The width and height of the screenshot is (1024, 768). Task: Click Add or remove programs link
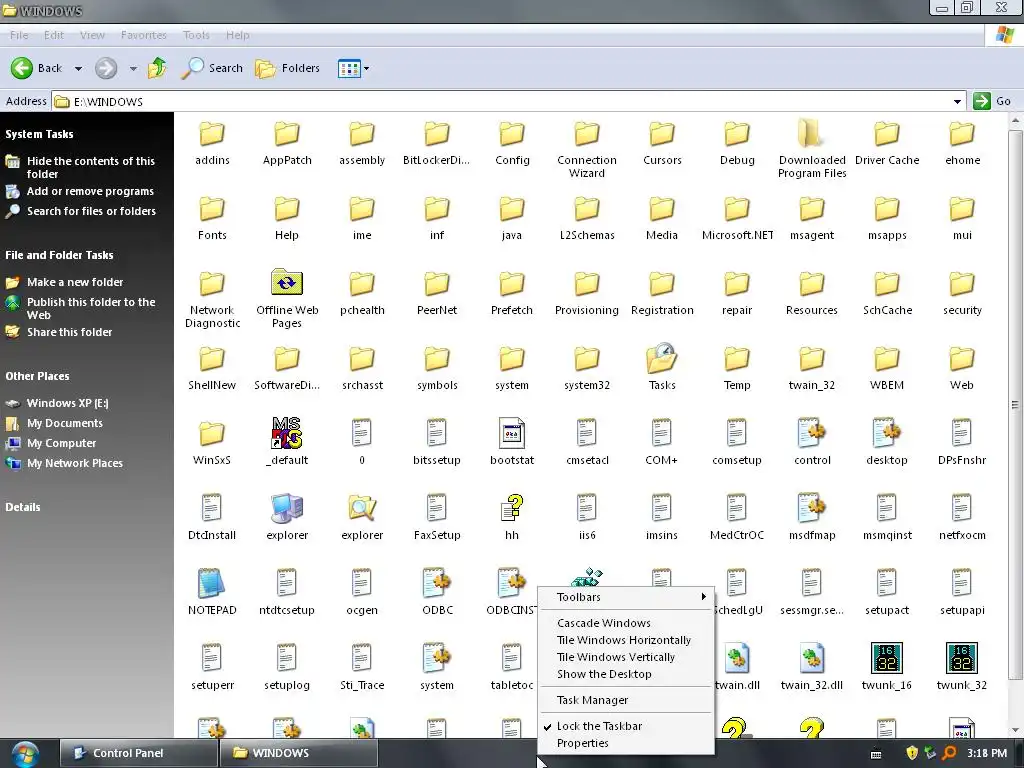point(90,191)
